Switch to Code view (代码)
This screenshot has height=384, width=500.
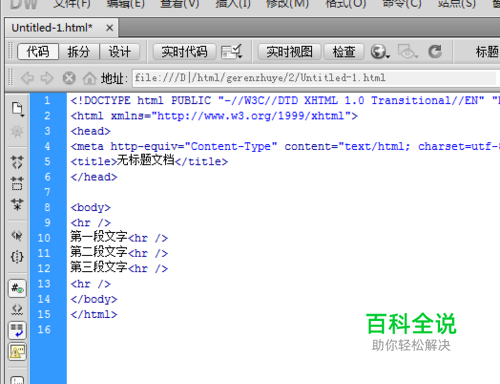[x=38, y=52]
